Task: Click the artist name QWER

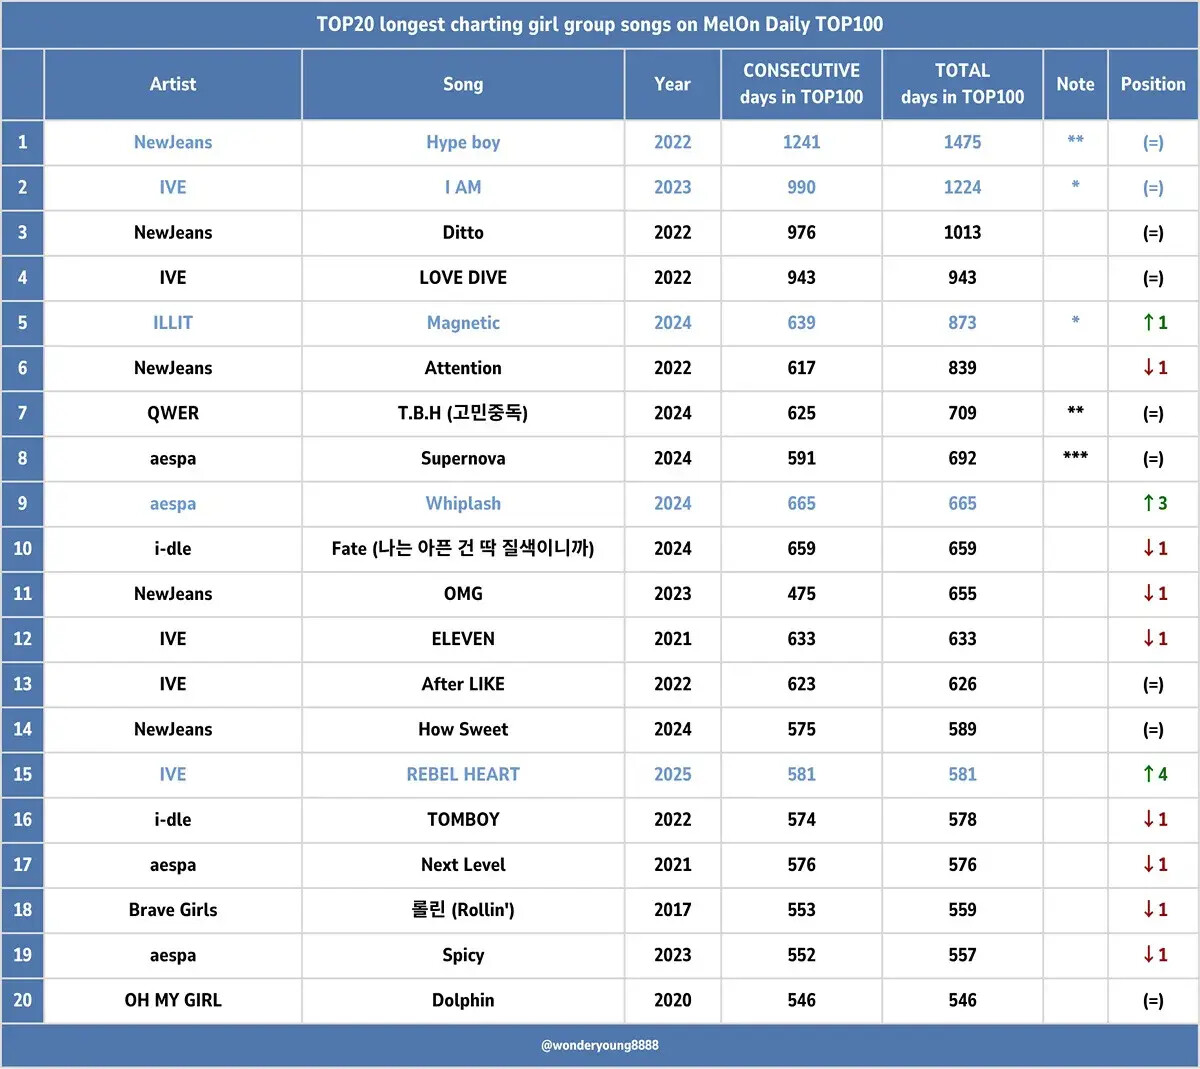Action: (x=173, y=413)
